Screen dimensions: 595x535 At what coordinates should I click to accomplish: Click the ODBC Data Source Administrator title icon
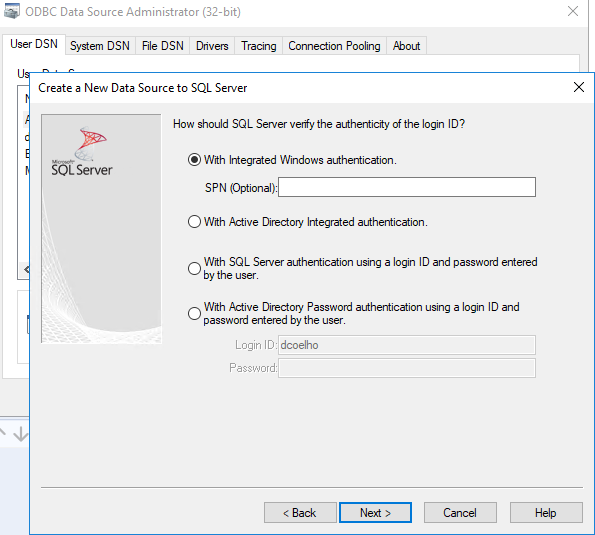pyautogui.click(x=11, y=11)
